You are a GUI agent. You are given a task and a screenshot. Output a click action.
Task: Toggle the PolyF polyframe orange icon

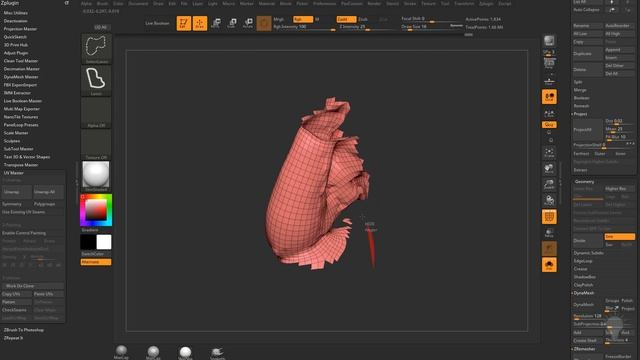[549, 217]
